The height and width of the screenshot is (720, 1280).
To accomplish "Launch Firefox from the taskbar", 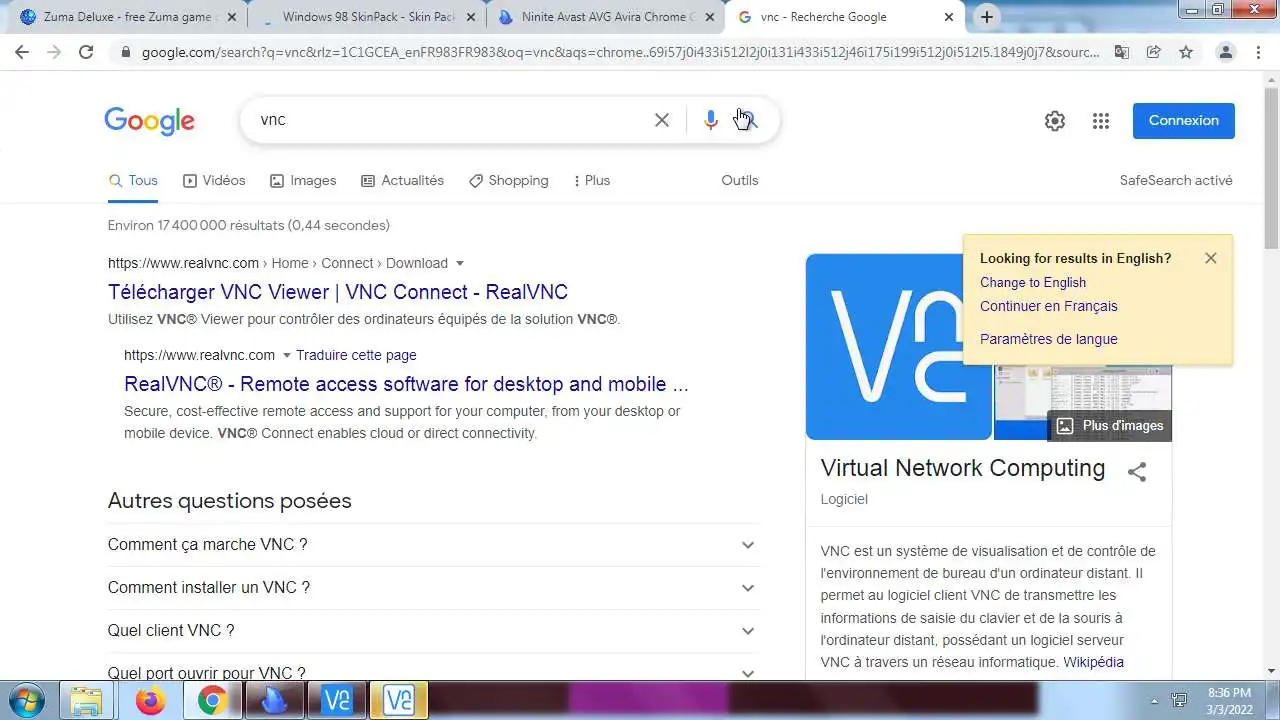I will (151, 700).
